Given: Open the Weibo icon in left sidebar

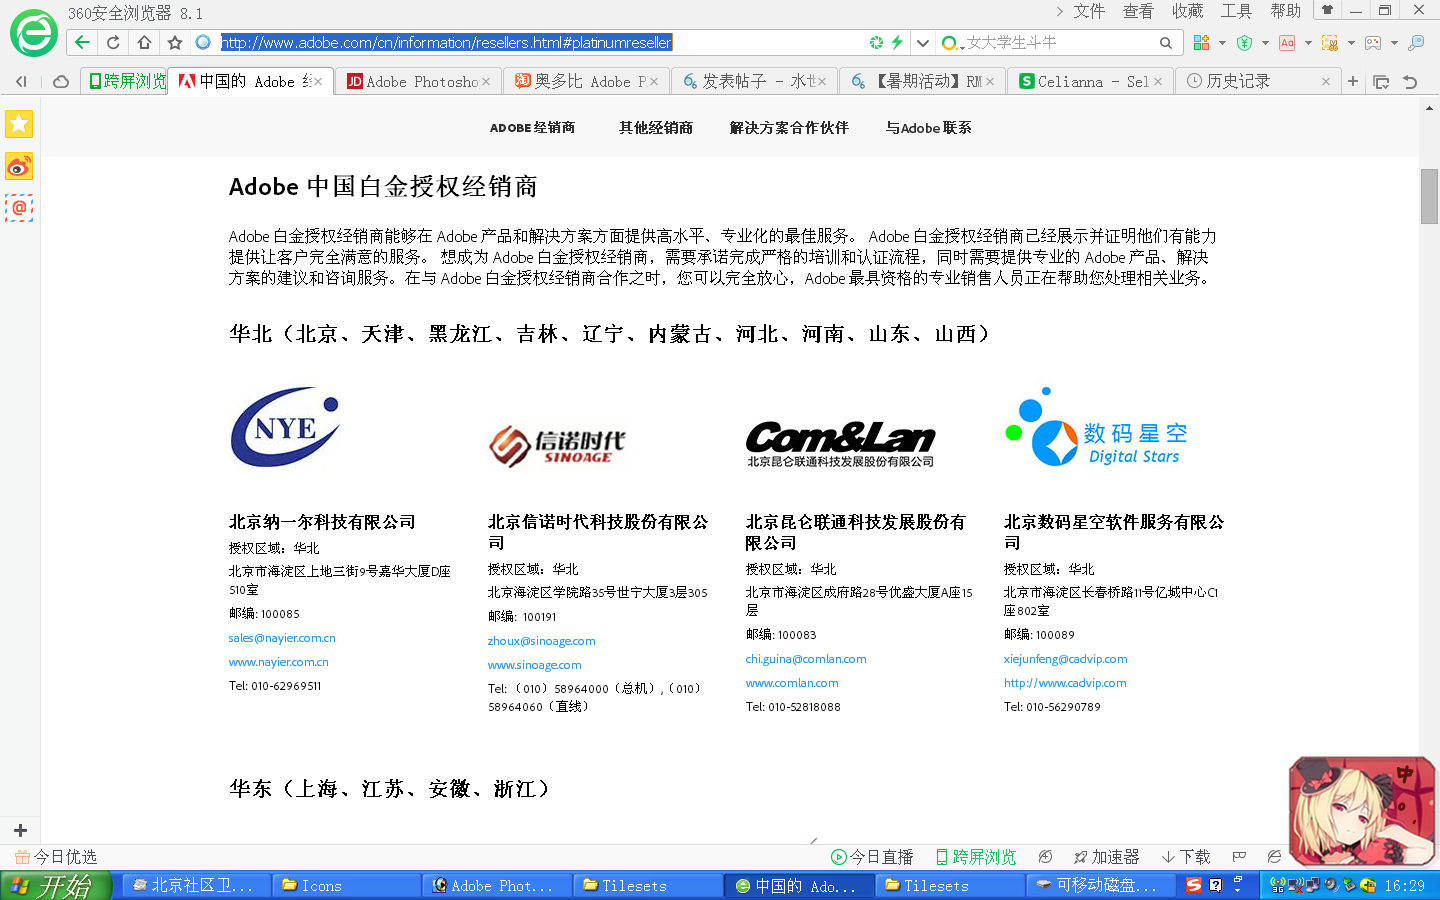Looking at the screenshot, I should click(x=19, y=166).
